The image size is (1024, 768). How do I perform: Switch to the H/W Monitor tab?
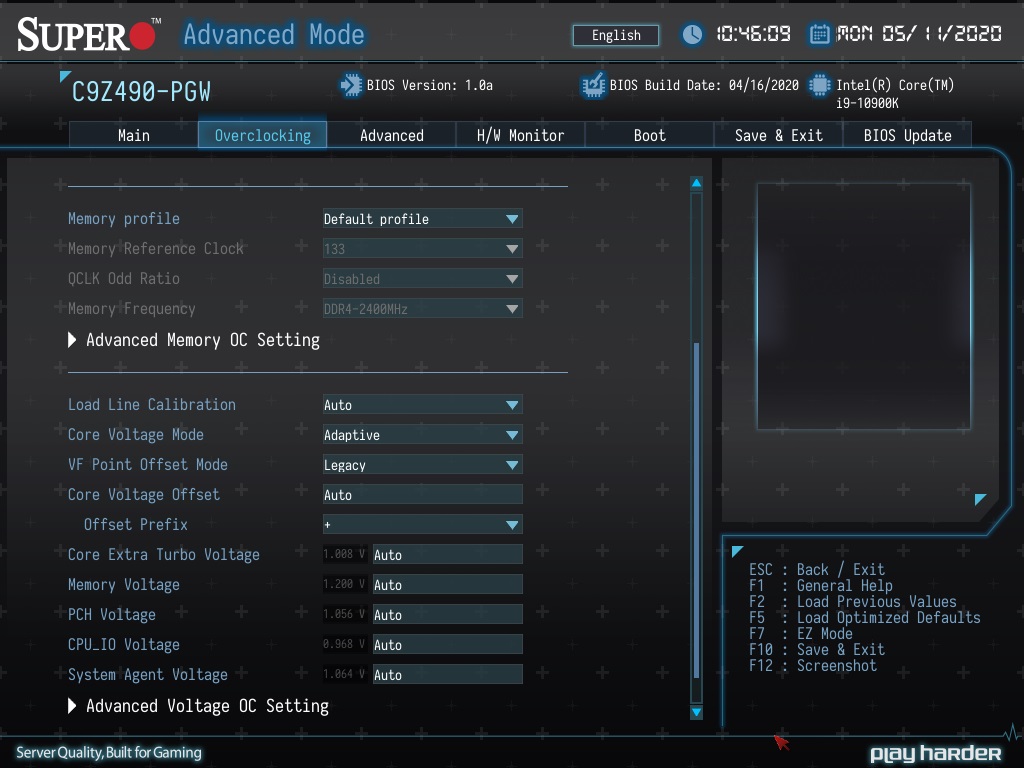(x=520, y=135)
